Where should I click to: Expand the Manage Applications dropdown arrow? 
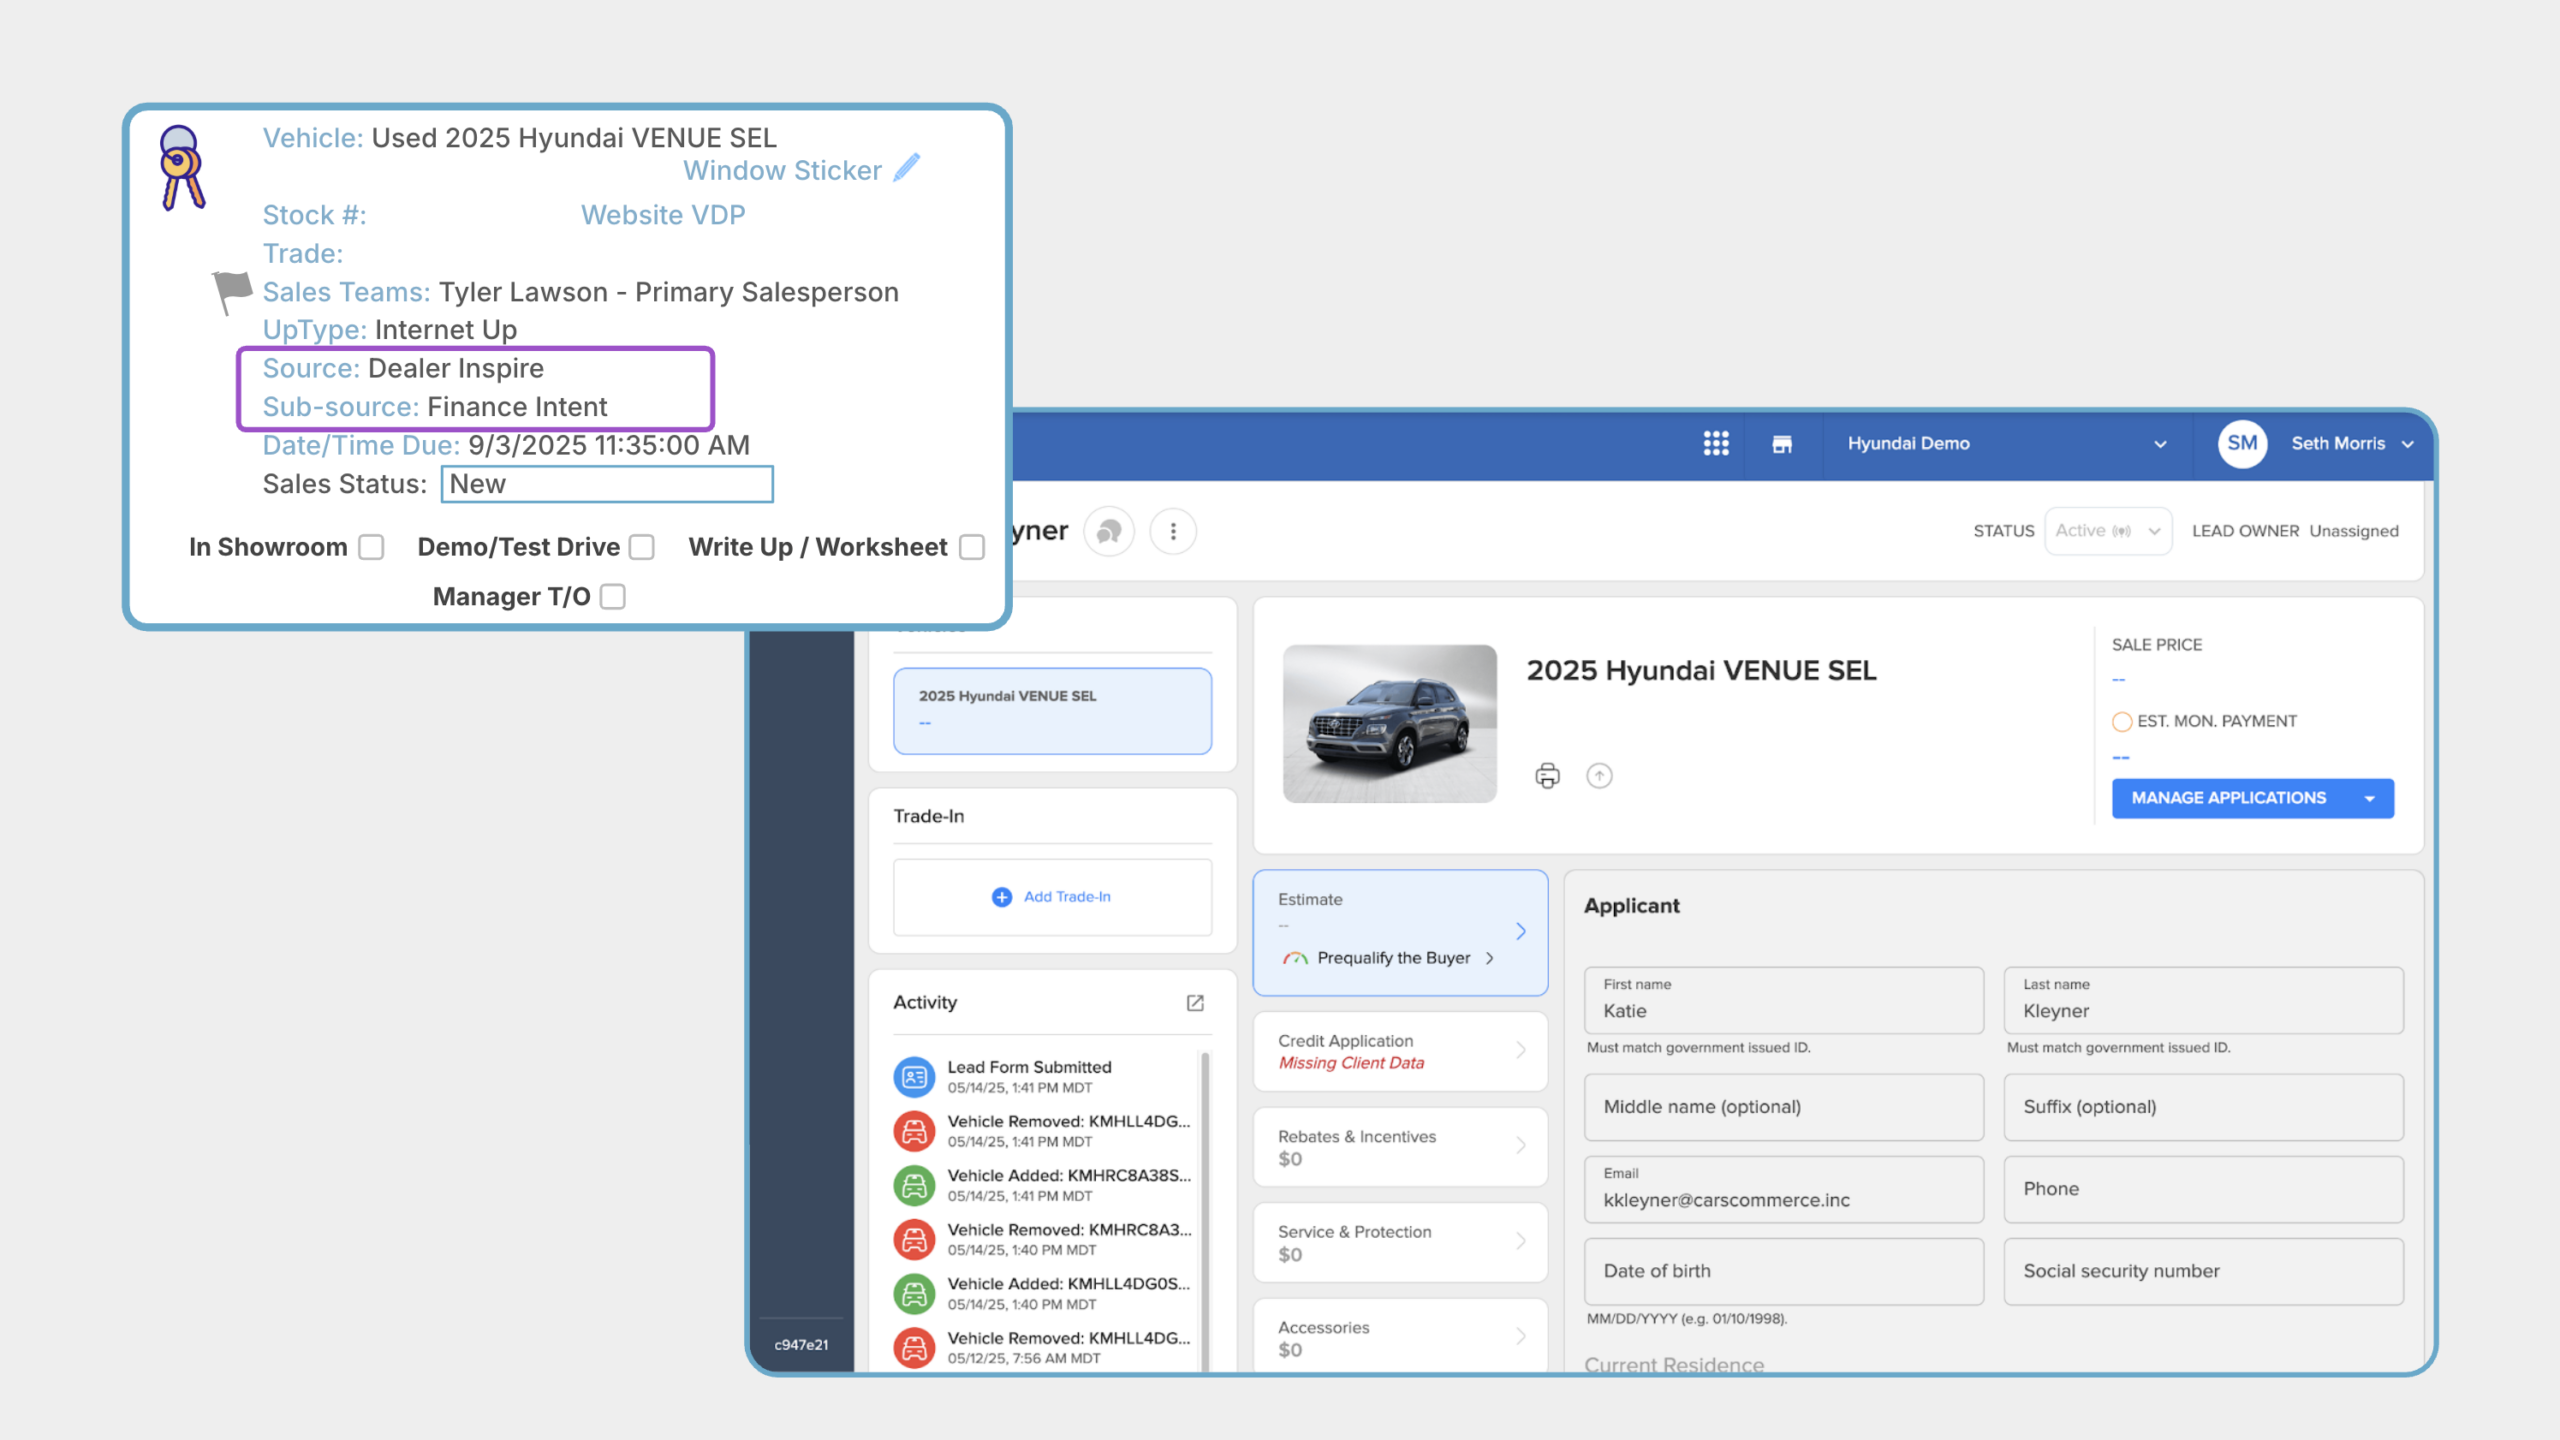(x=2370, y=798)
